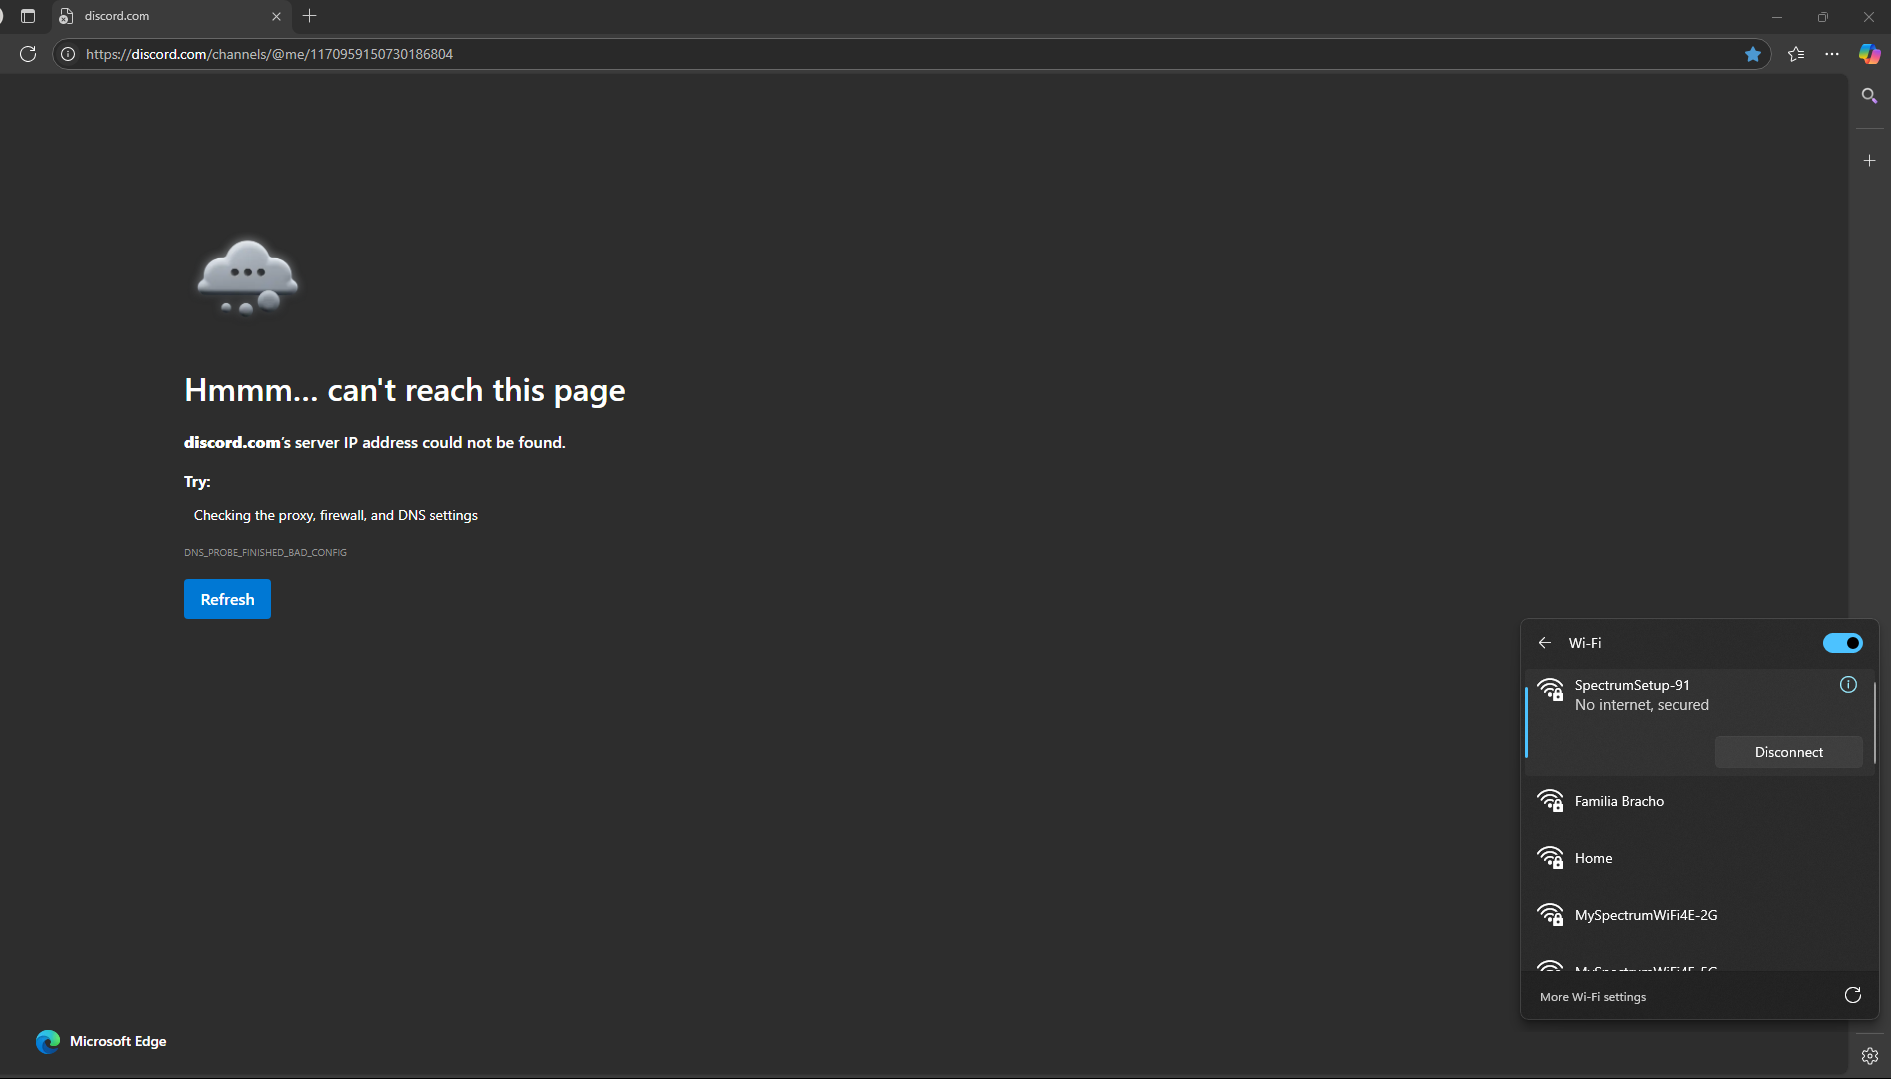
Task: Open the tab actions menu
Action: point(28,16)
